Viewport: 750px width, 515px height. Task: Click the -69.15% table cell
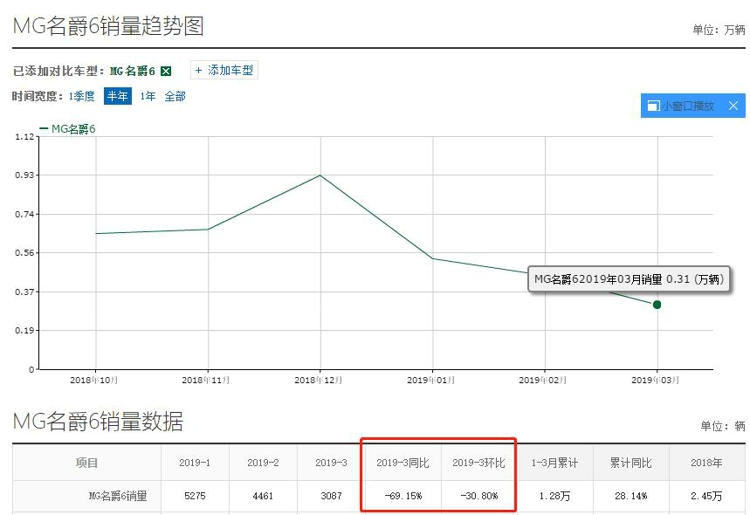402,496
